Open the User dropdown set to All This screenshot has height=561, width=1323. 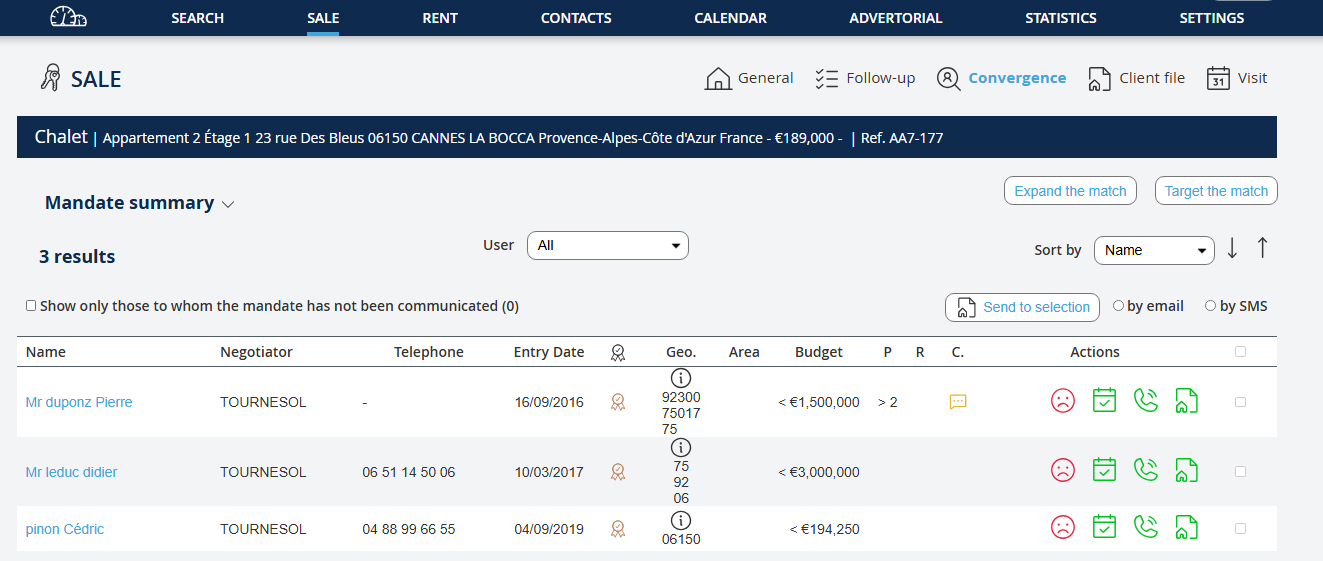[607, 245]
